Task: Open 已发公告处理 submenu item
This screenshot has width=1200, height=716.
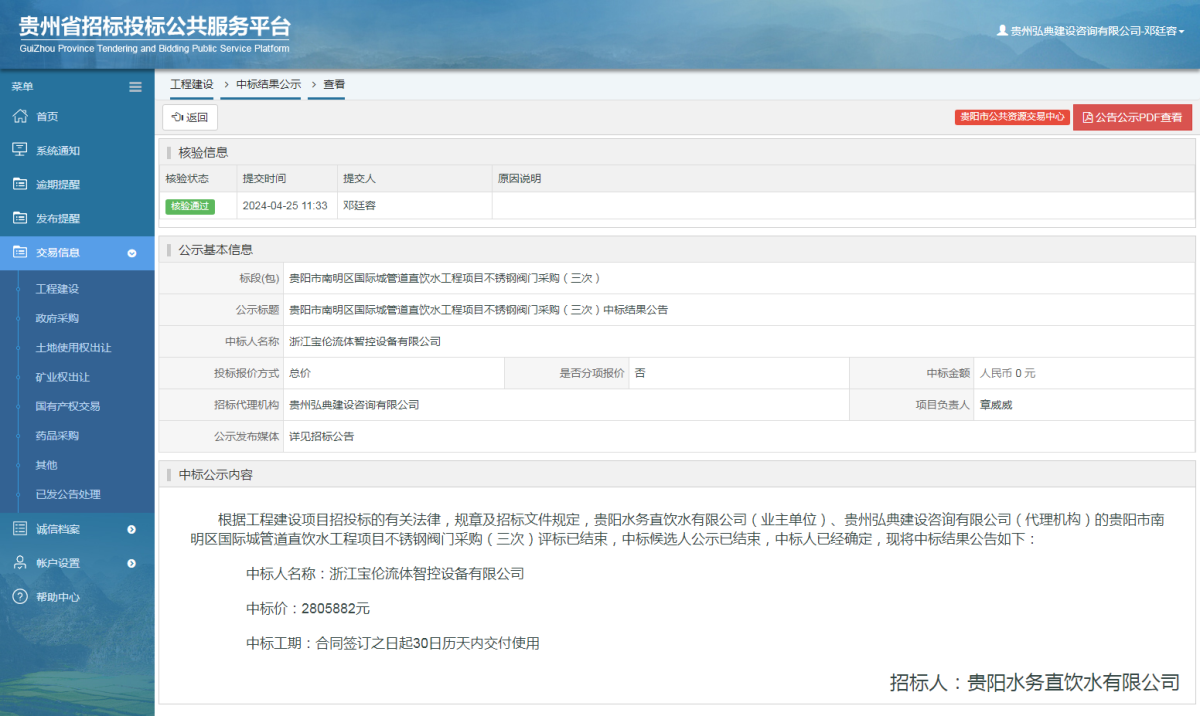Action: point(68,494)
